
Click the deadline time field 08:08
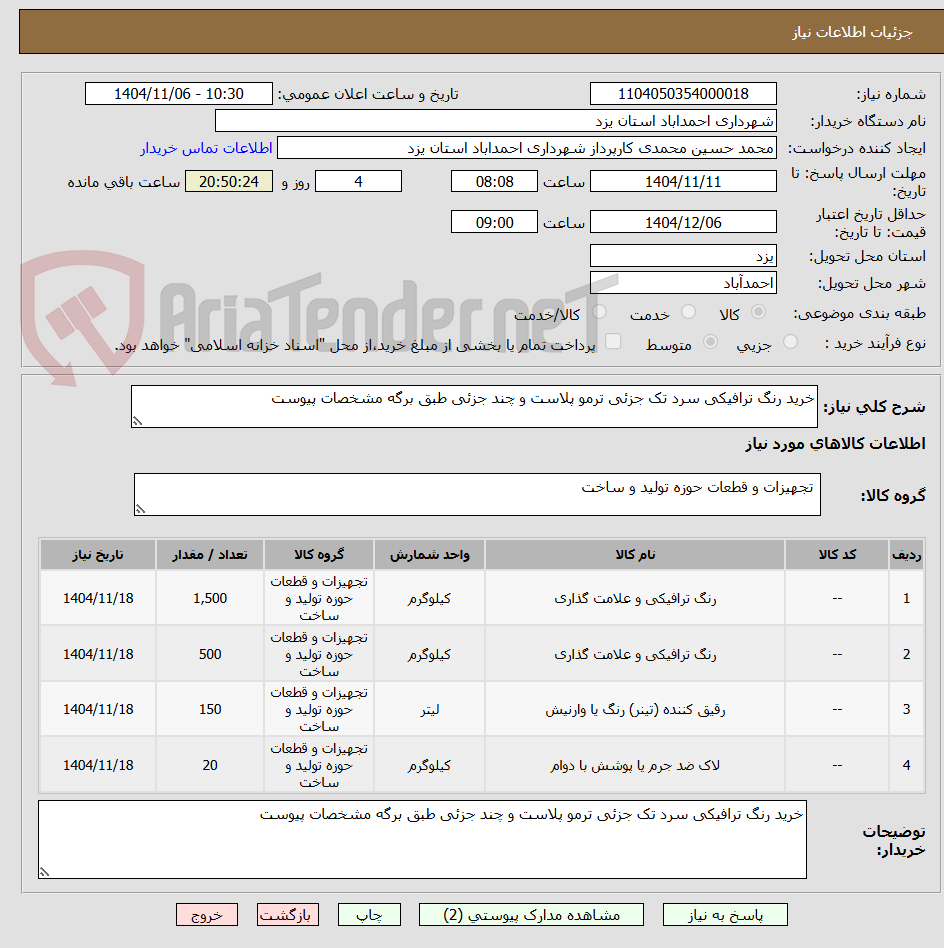click(x=494, y=181)
